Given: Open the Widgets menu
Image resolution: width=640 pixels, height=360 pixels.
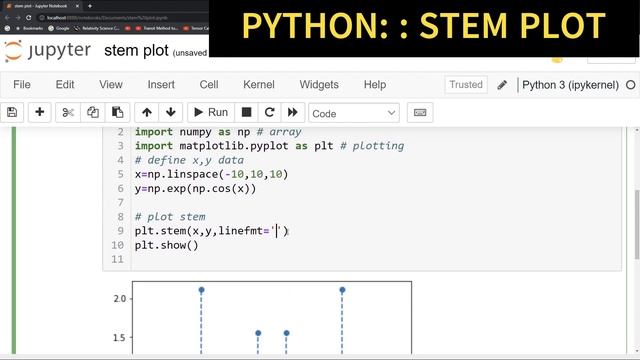Looking at the screenshot, I should point(319,84).
